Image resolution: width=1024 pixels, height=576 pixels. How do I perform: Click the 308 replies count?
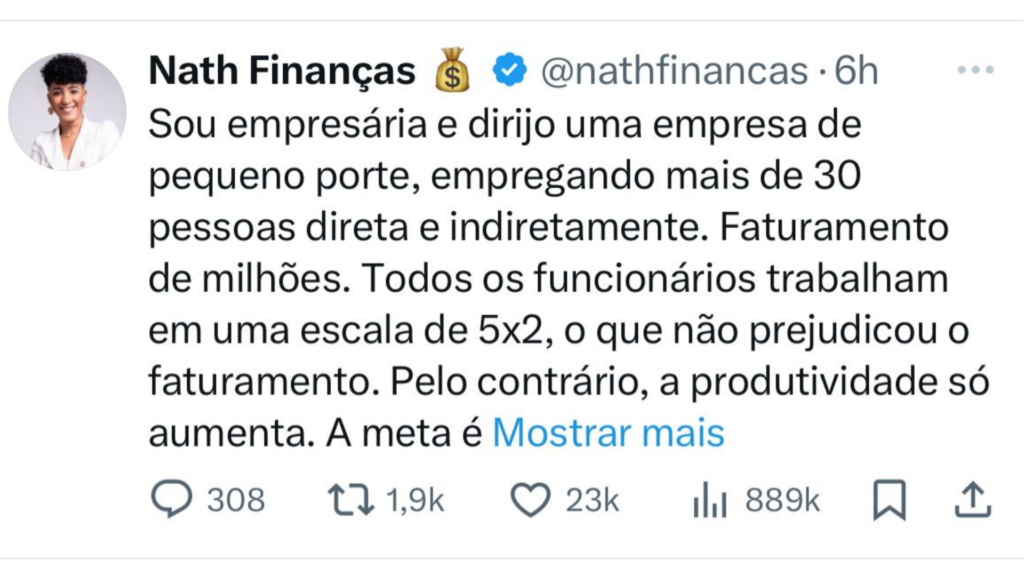(236, 500)
